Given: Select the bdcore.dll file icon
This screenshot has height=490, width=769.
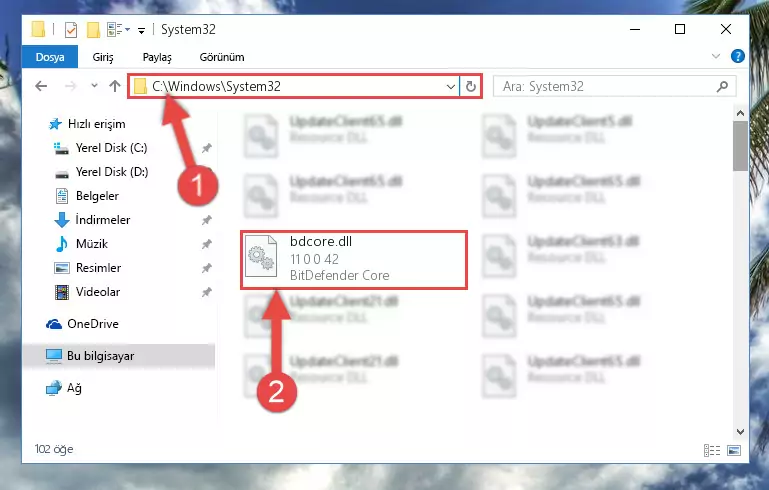Looking at the screenshot, I should pos(261,256).
